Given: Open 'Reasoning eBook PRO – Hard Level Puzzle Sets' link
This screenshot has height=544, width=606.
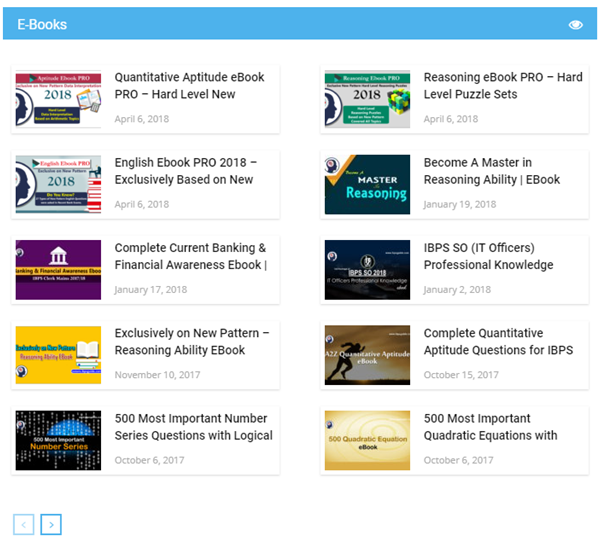Looking at the screenshot, I should click(502, 86).
